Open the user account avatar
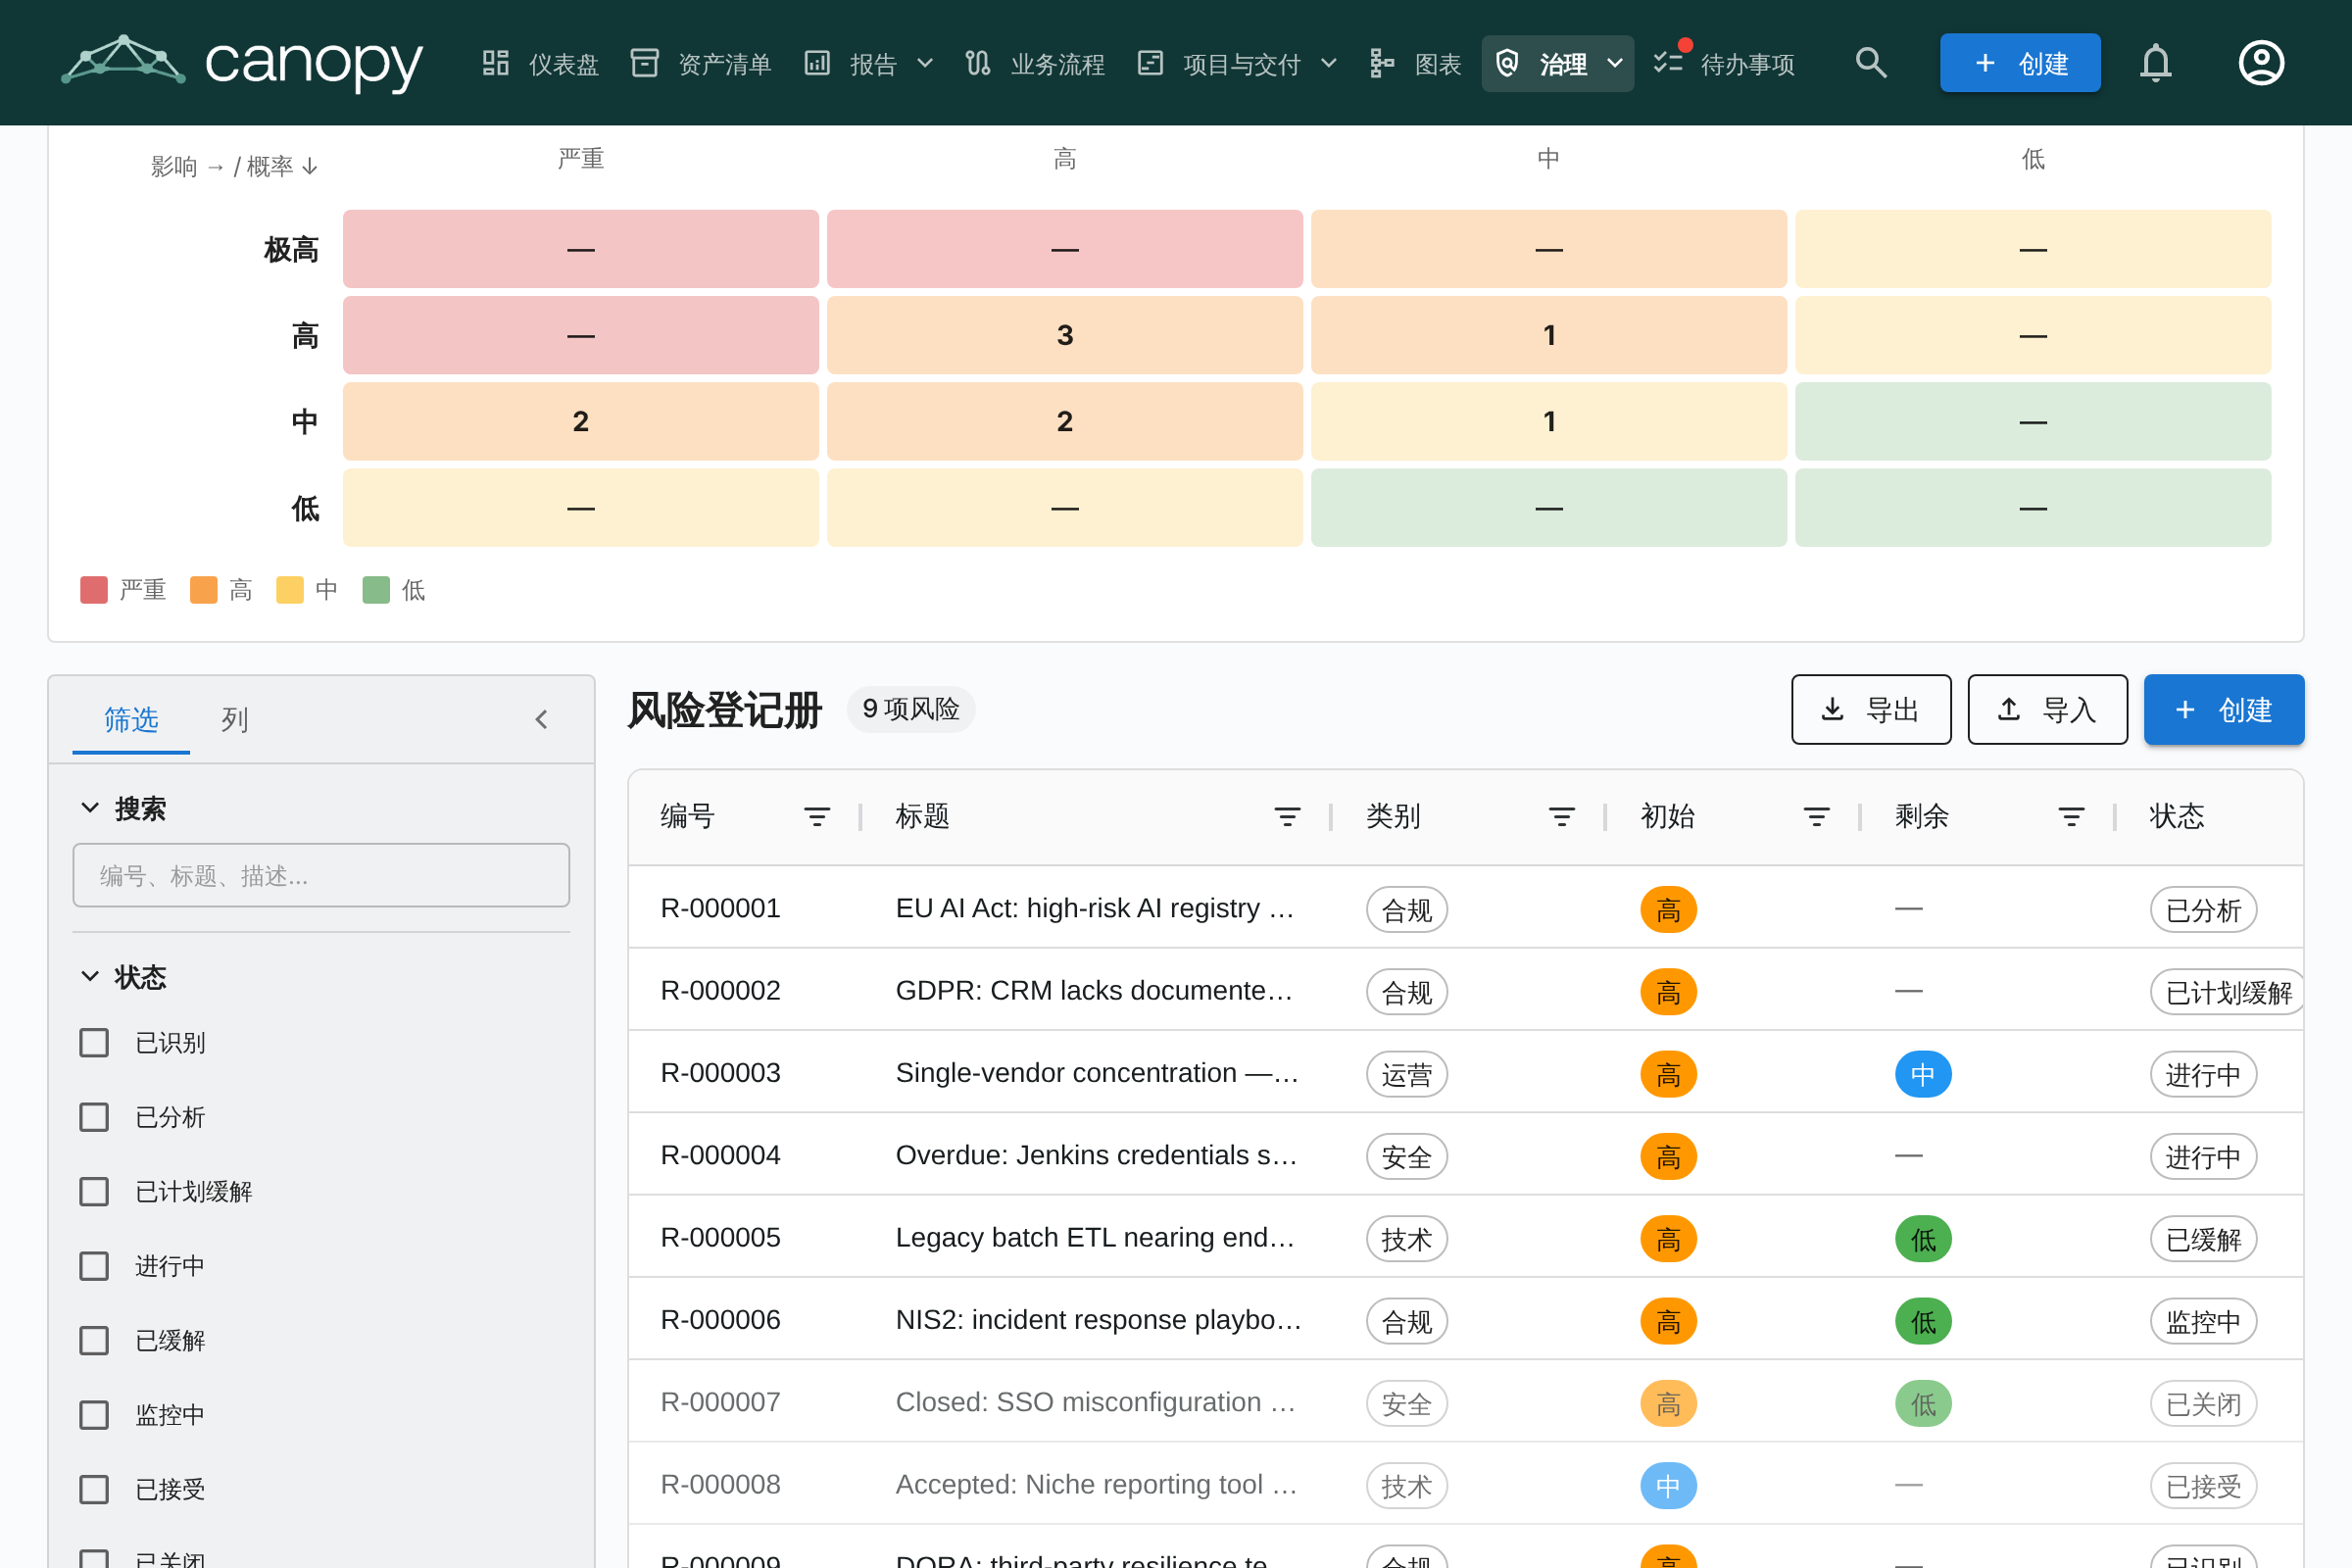 2261,63
